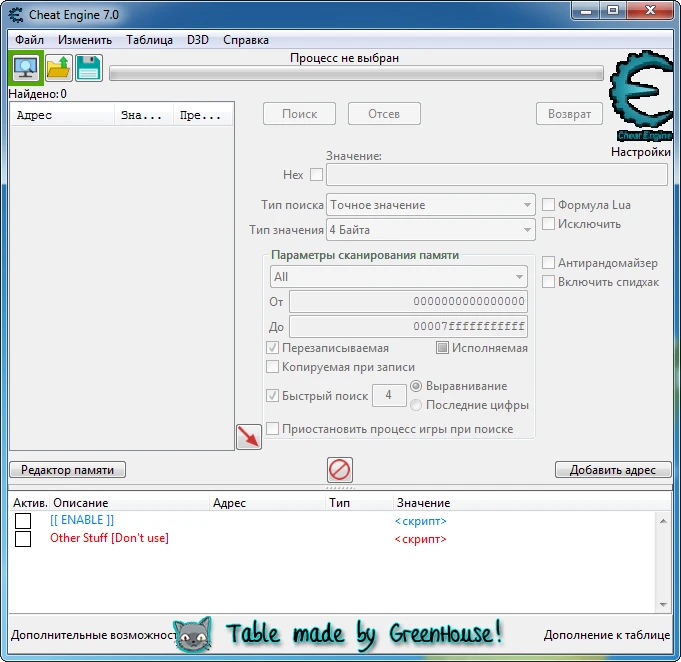Toggle the Исполняемая checkbox

(x=442, y=348)
